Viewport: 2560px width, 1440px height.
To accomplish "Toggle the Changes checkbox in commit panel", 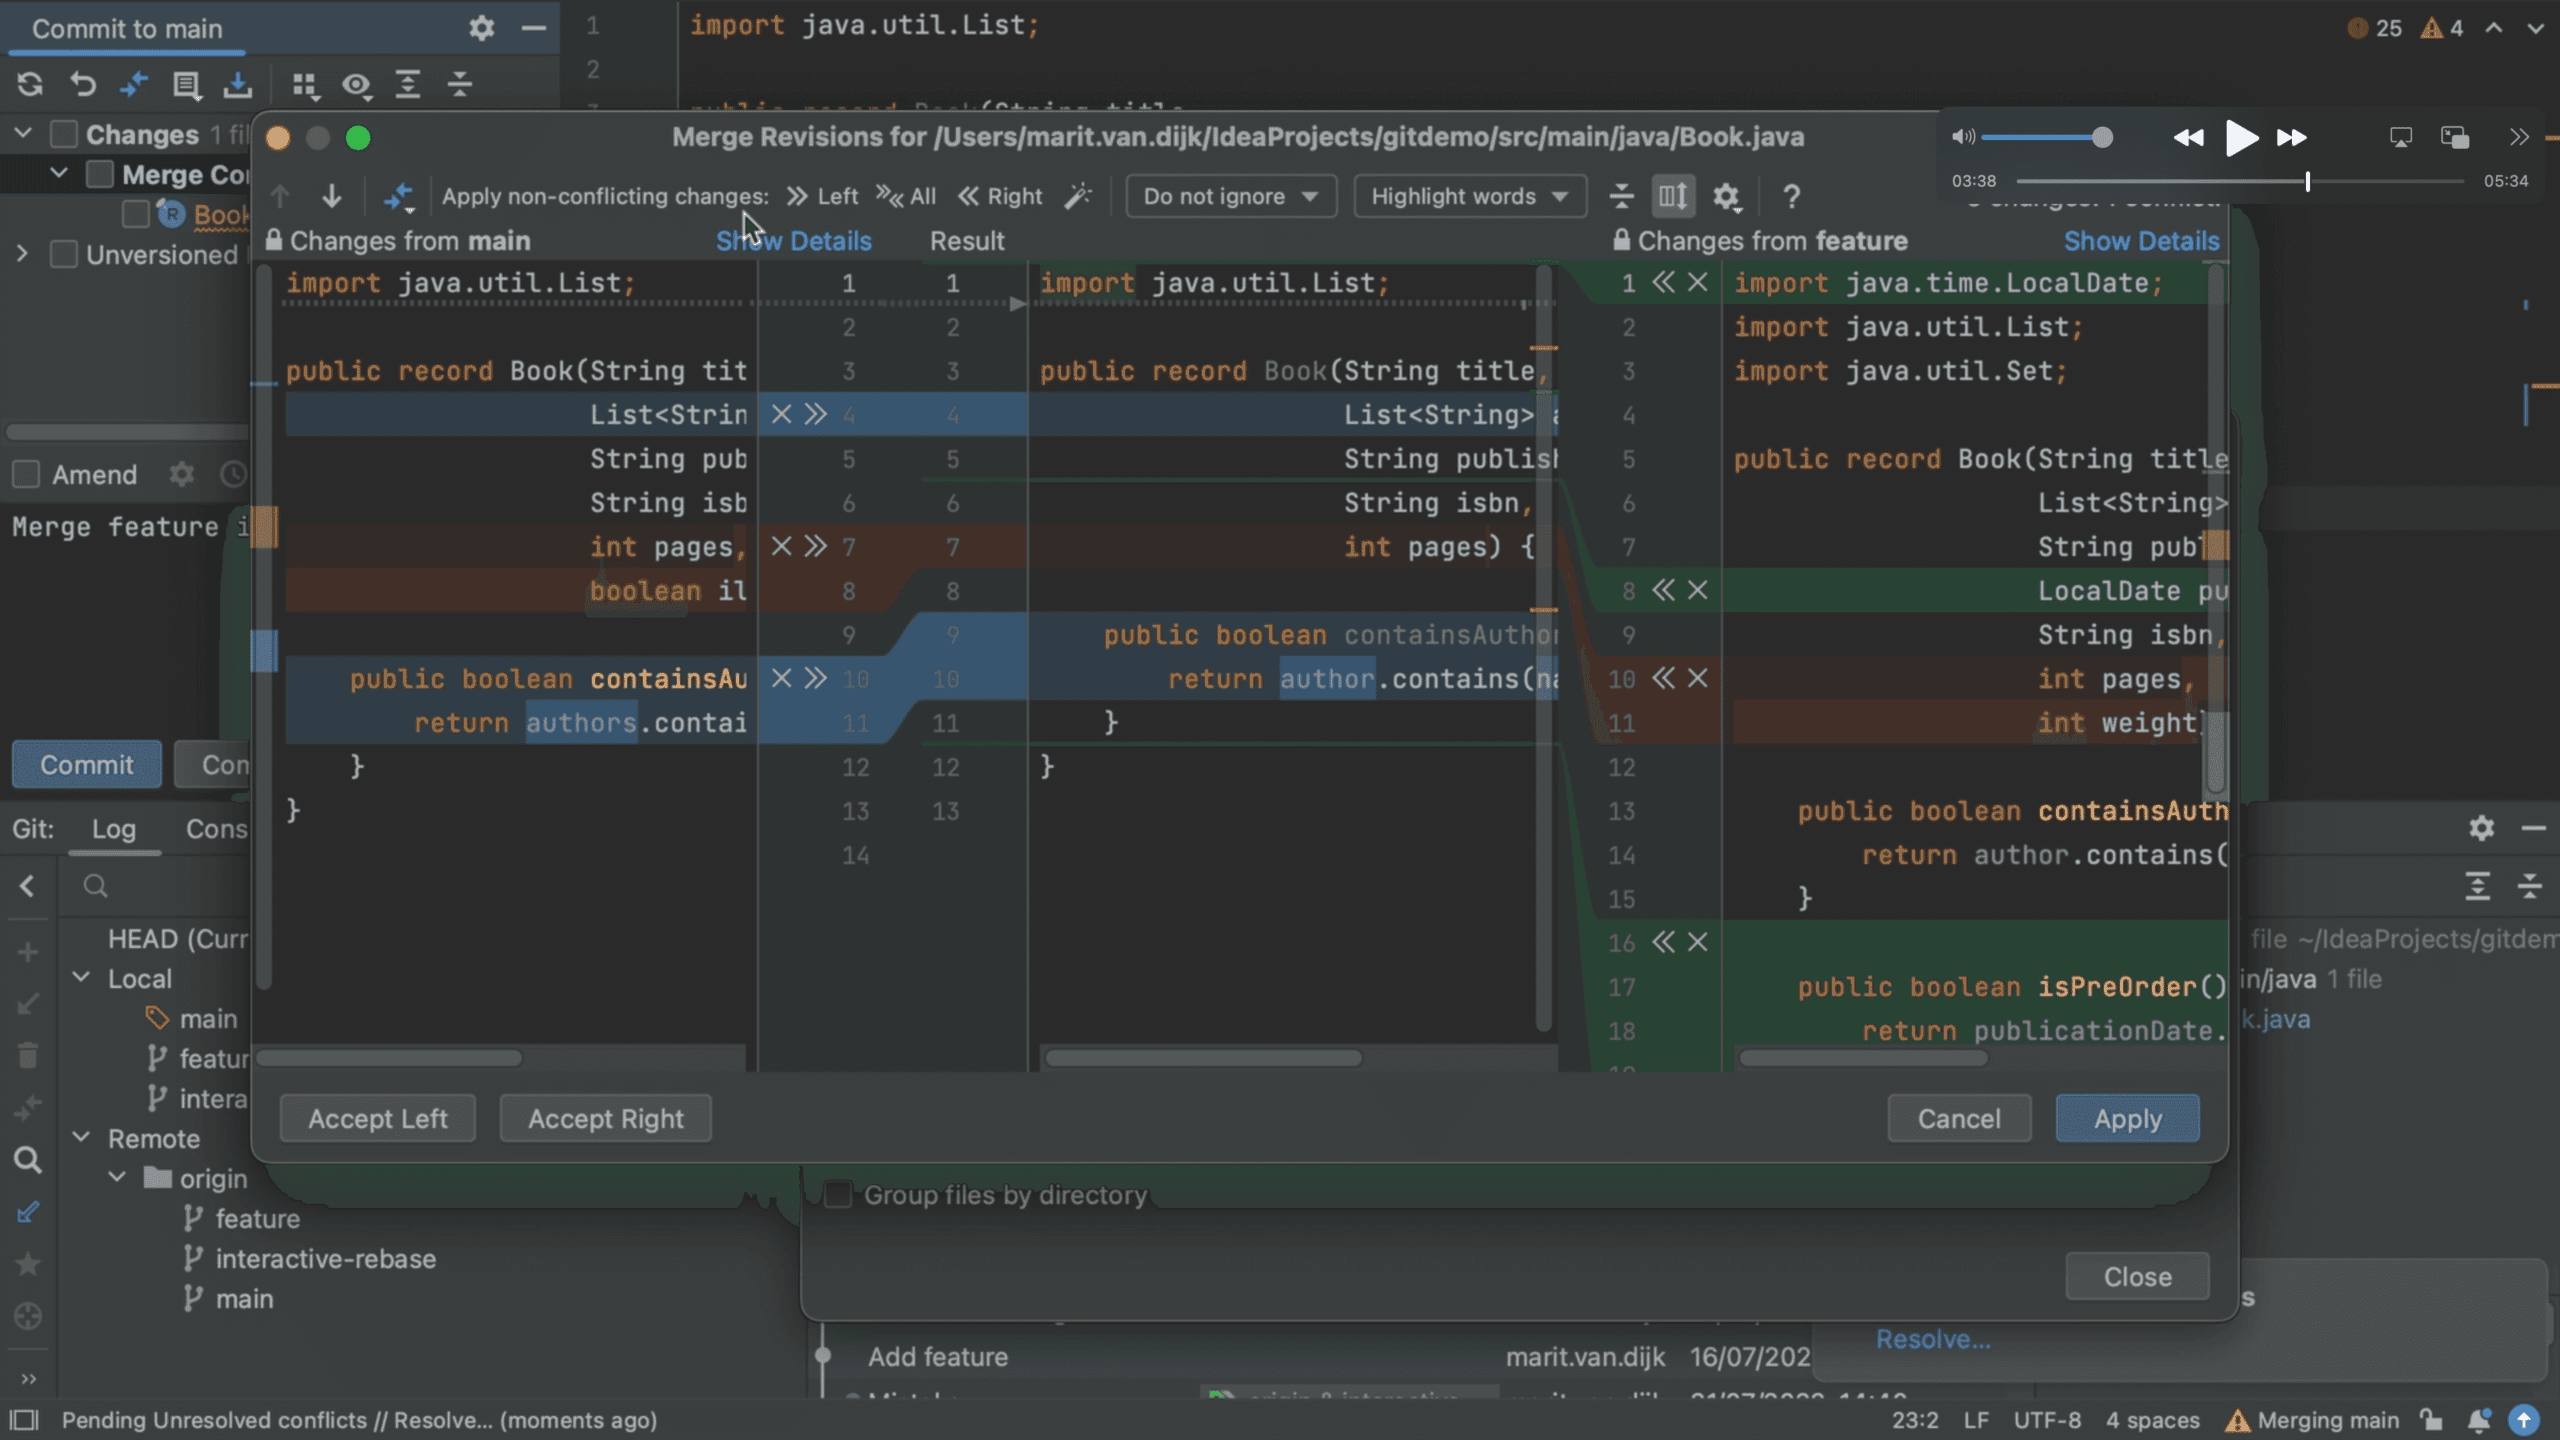I will click(x=64, y=133).
